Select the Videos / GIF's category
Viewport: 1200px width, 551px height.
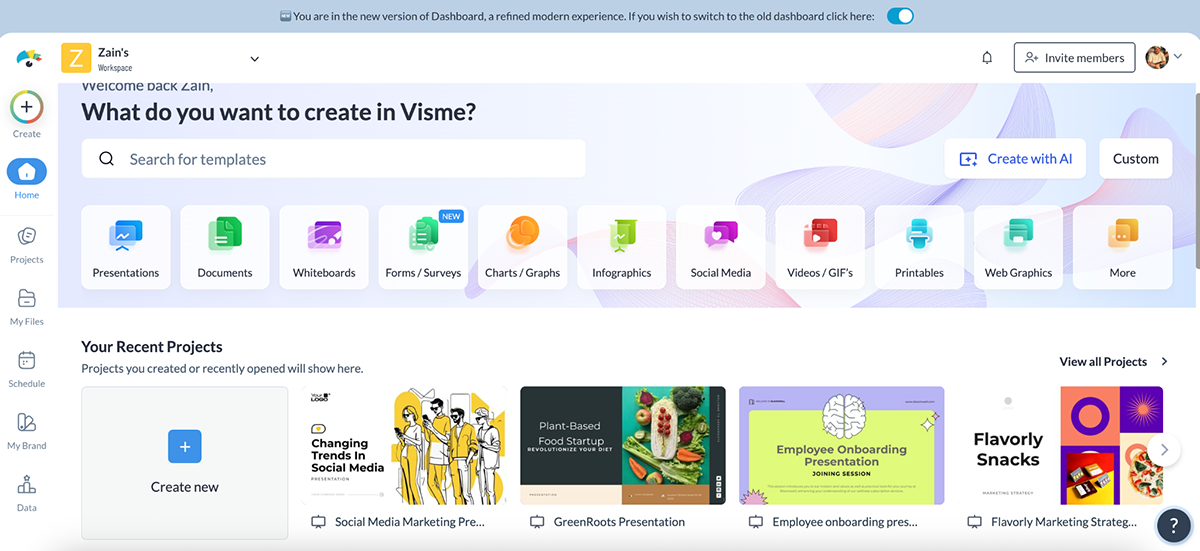tap(820, 247)
